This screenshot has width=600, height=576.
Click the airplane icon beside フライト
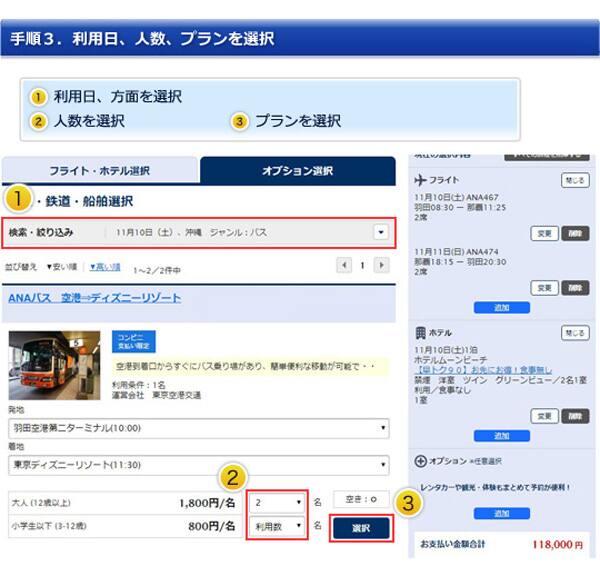(x=420, y=180)
